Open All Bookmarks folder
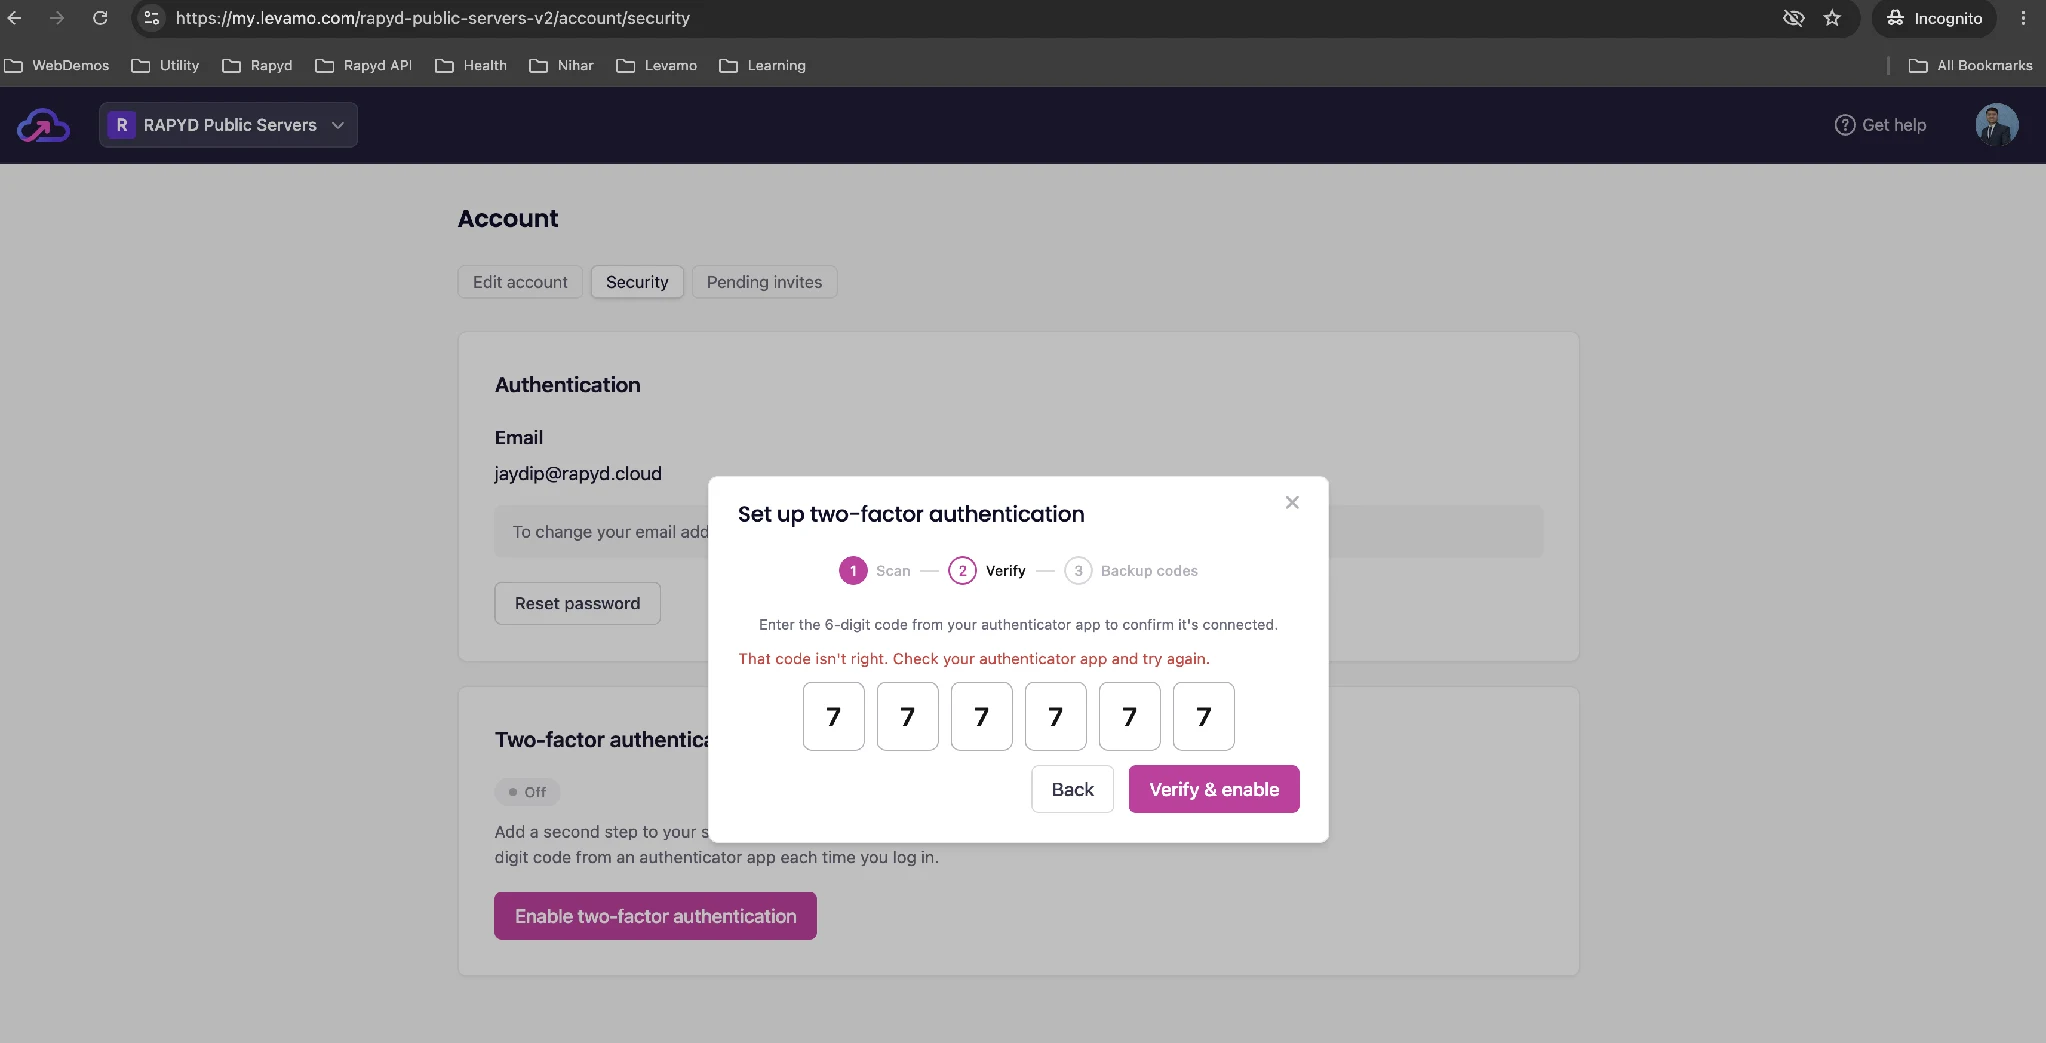Viewport: 2046px width, 1043px height. point(1971,65)
